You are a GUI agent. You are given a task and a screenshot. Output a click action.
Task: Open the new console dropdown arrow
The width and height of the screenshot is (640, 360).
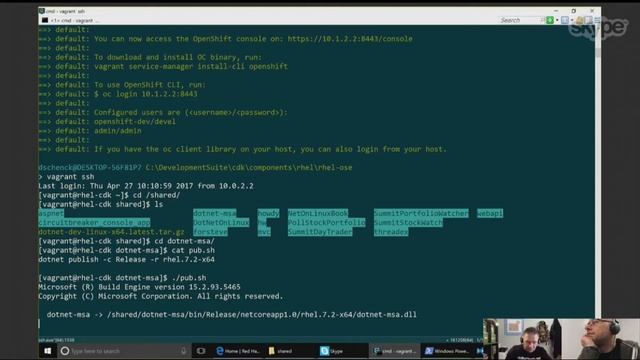point(557,20)
